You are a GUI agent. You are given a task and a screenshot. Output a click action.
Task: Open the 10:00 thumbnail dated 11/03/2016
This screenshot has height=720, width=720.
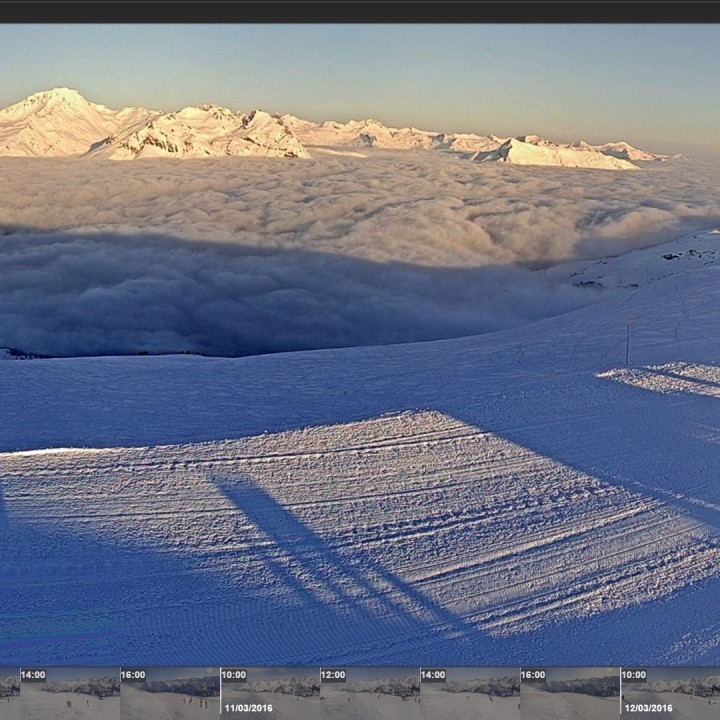coord(270,693)
